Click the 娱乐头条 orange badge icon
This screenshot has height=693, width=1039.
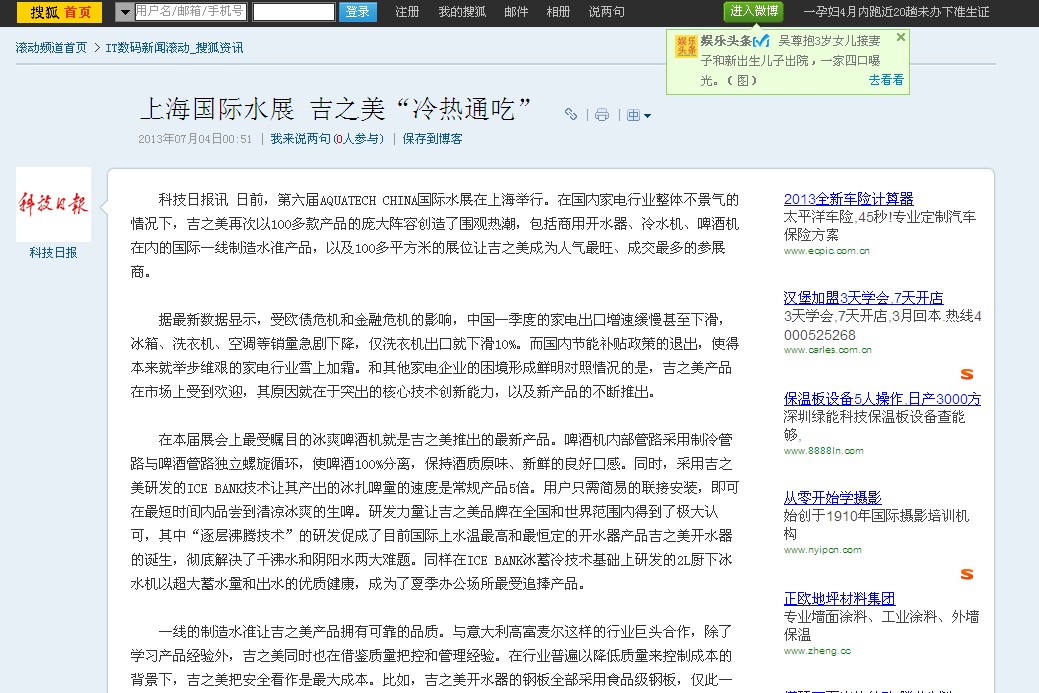click(686, 46)
